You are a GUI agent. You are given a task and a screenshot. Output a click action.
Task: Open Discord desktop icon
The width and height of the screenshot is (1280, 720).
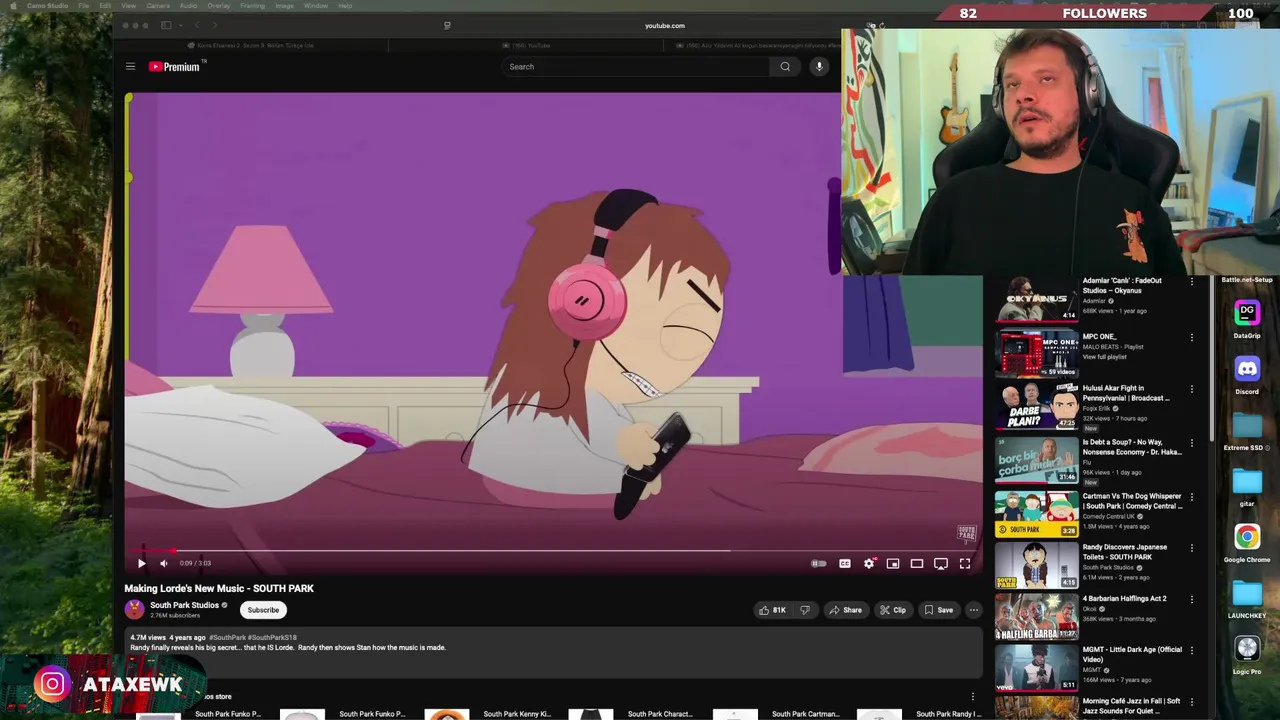(x=1247, y=369)
